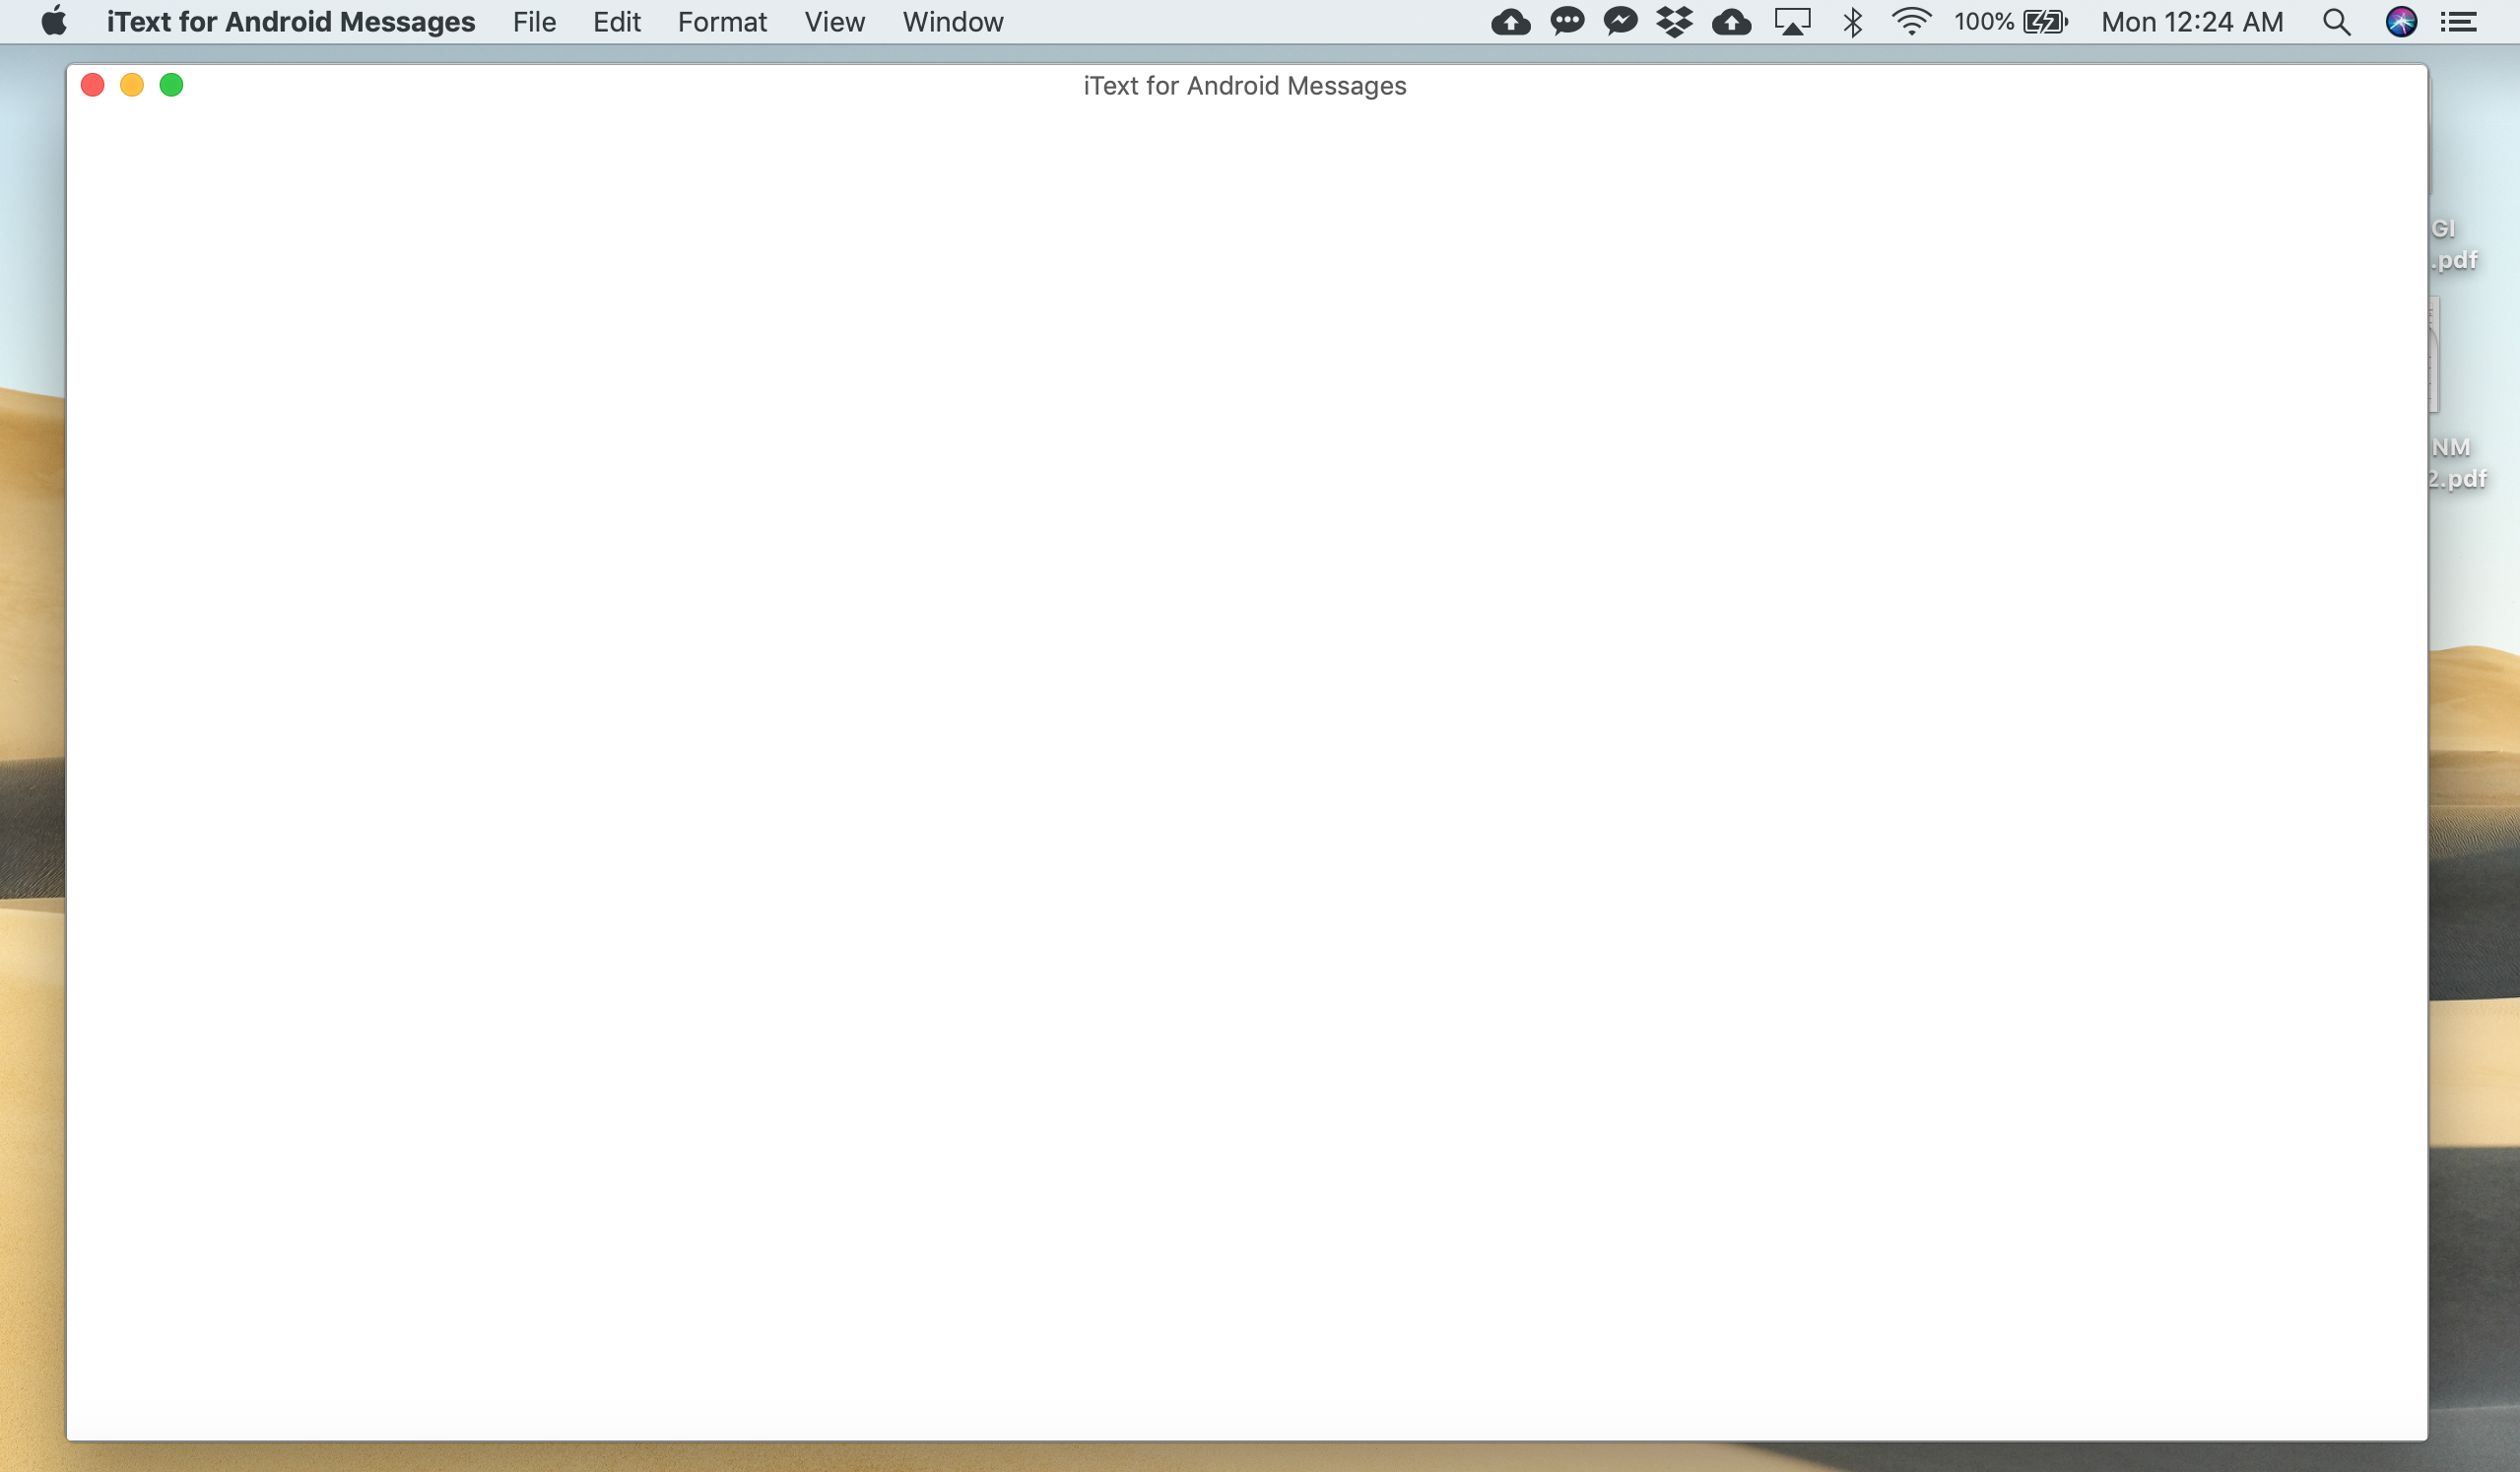The height and width of the screenshot is (1472, 2520).
Task: Open the AirPlay display menu
Action: 1792,22
